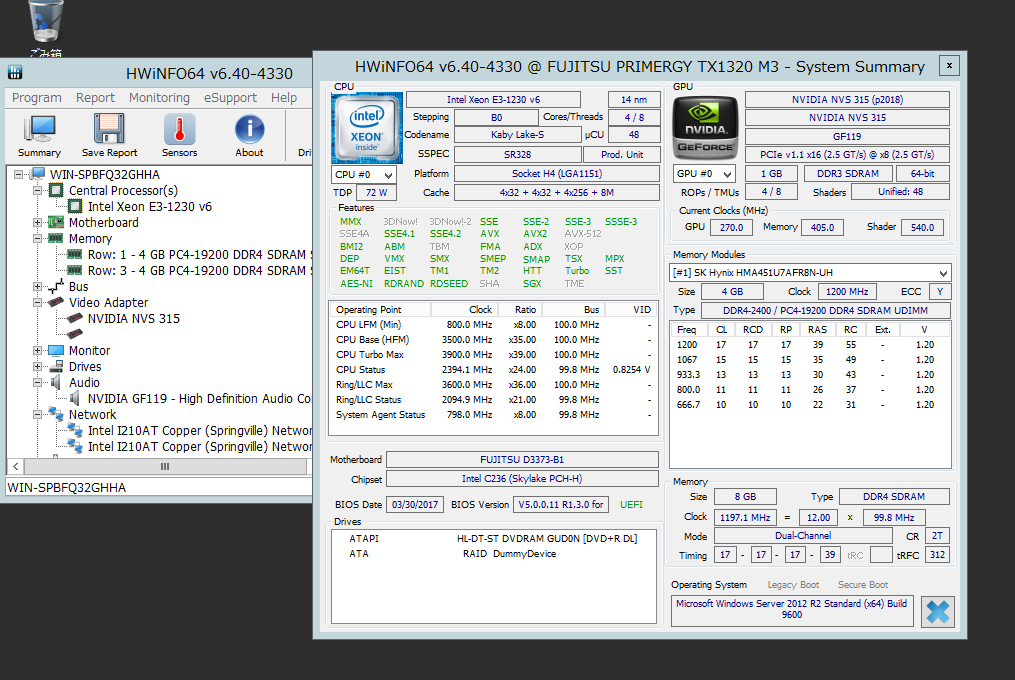
Task: Expand the Motherboard node
Action: pyautogui.click(x=38, y=223)
